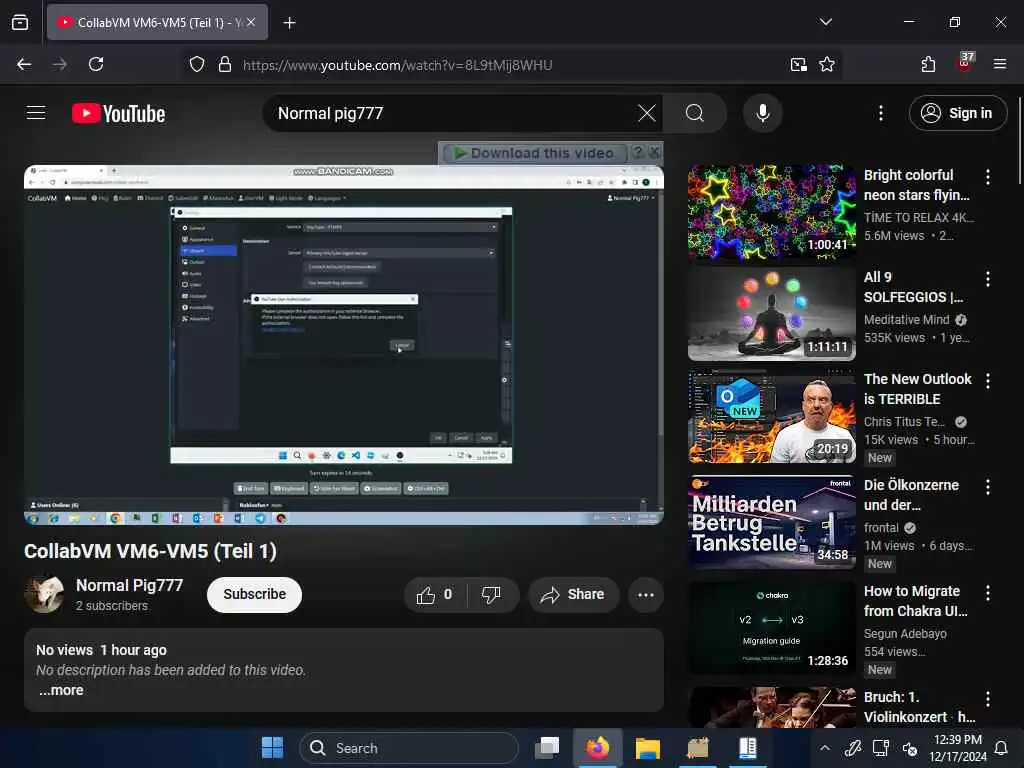
Task: Open options for Bright colorful neon video
Action: coord(987,176)
